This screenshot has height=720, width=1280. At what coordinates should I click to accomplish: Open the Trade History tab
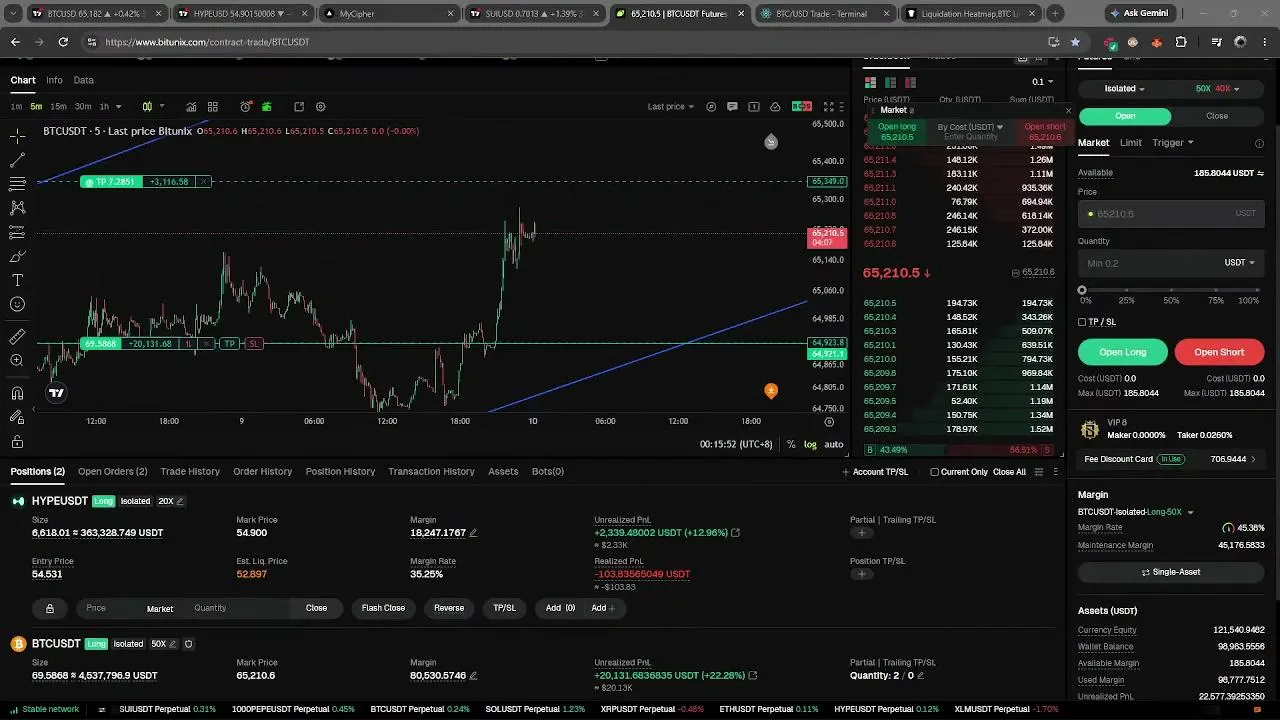pos(190,472)
